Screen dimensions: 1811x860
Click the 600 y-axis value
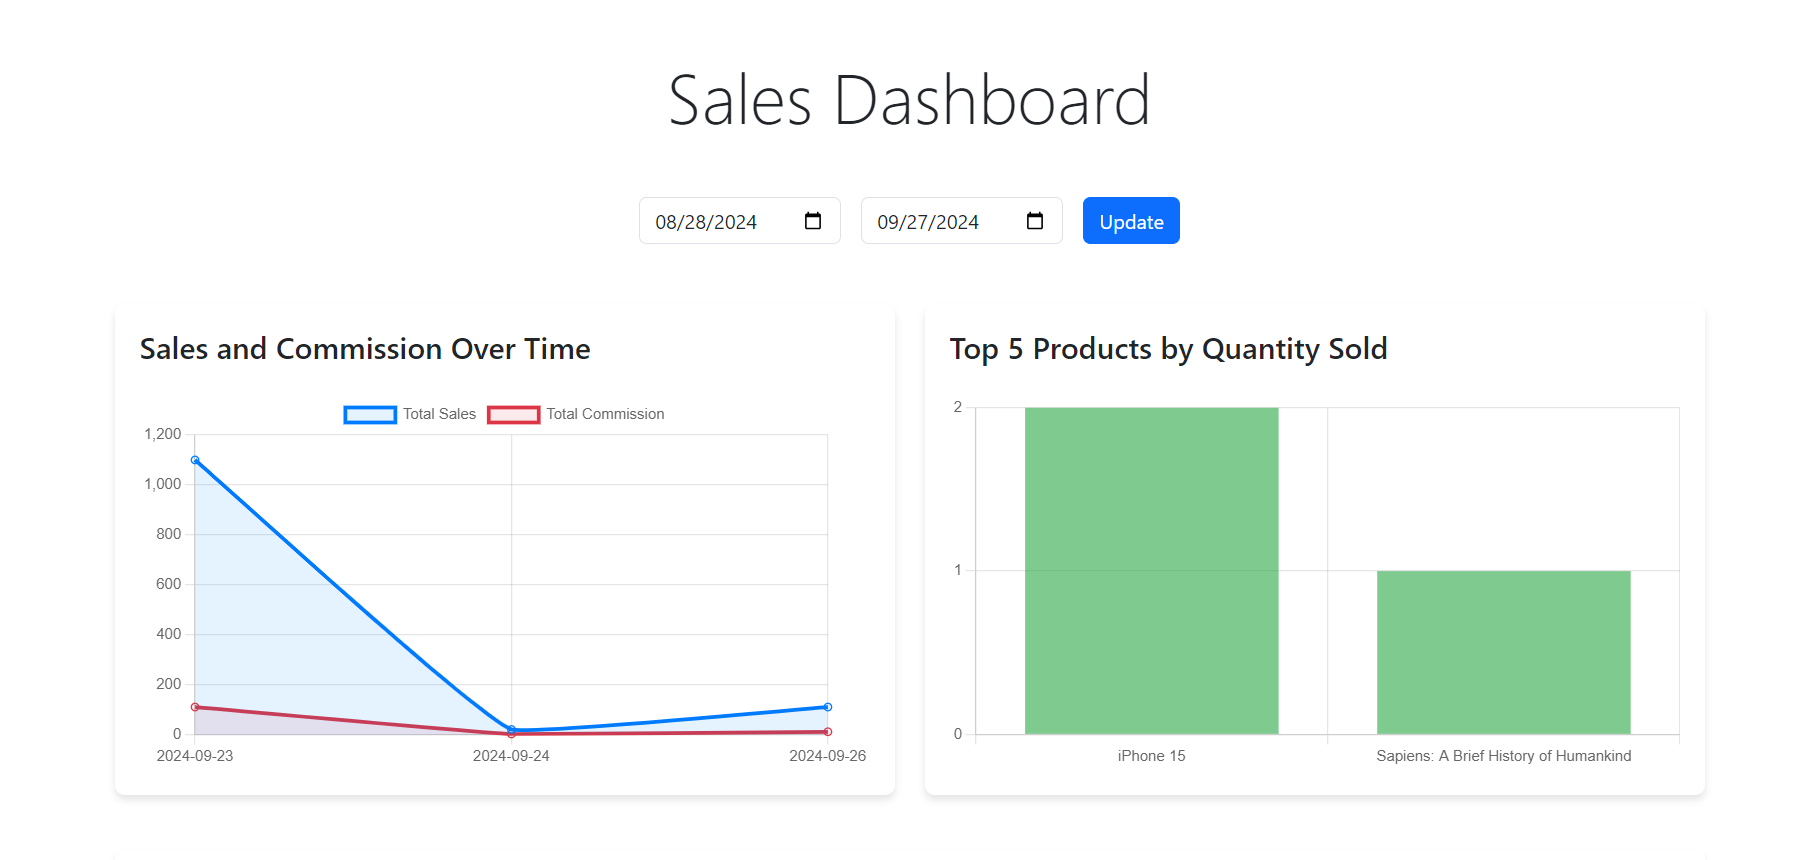point(169,584)
